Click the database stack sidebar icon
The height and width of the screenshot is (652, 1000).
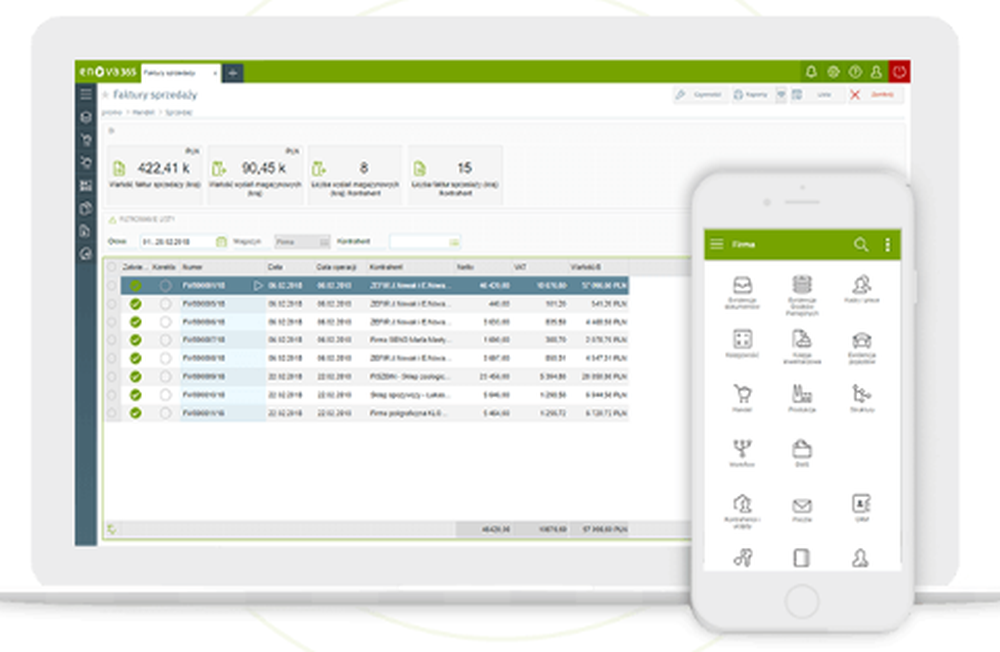(85, 117)
